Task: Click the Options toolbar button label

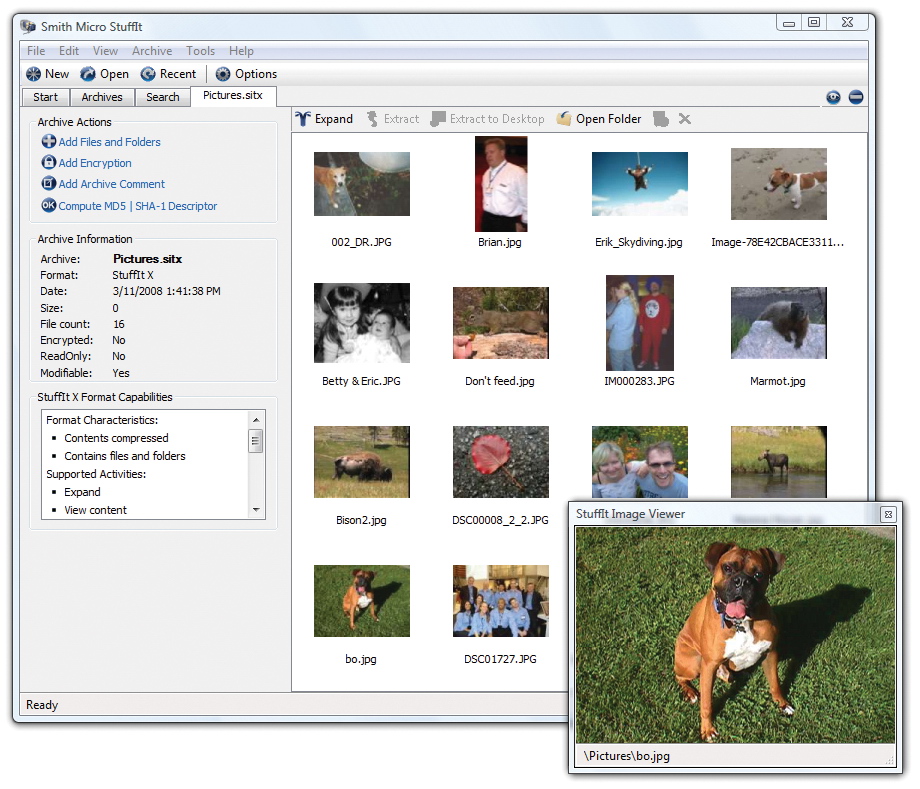Action: pyautogui.click(x=256, y=74)
